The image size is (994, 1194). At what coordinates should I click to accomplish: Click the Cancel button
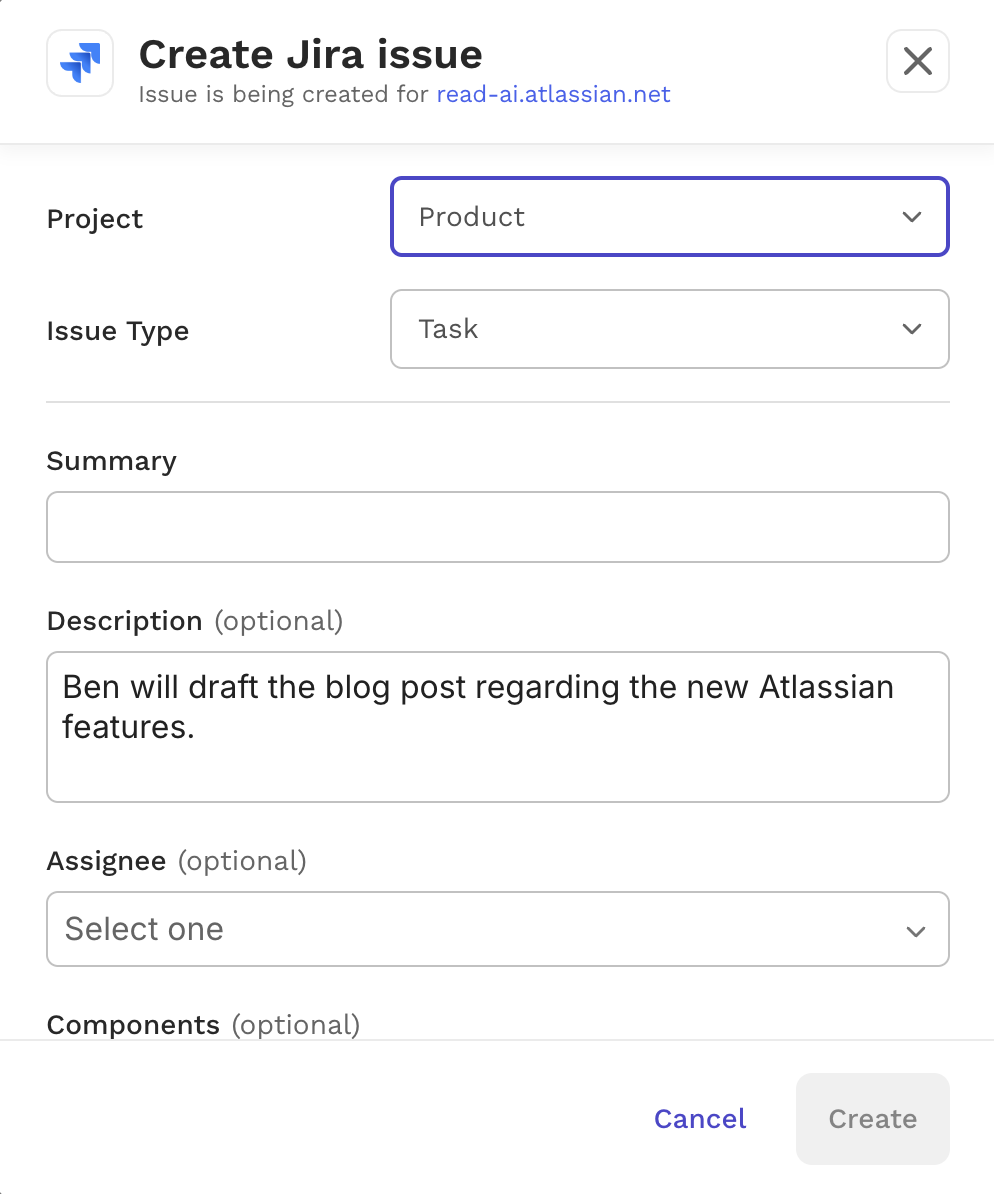[x=700, y=1119]
